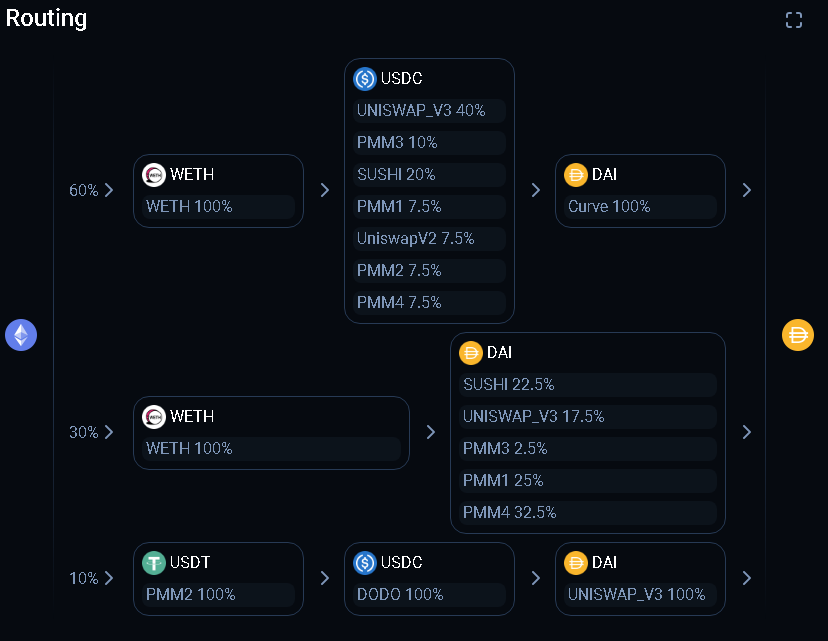
Task: Click the USDC icon in the DODO node
Action: [x=364, y=562]
